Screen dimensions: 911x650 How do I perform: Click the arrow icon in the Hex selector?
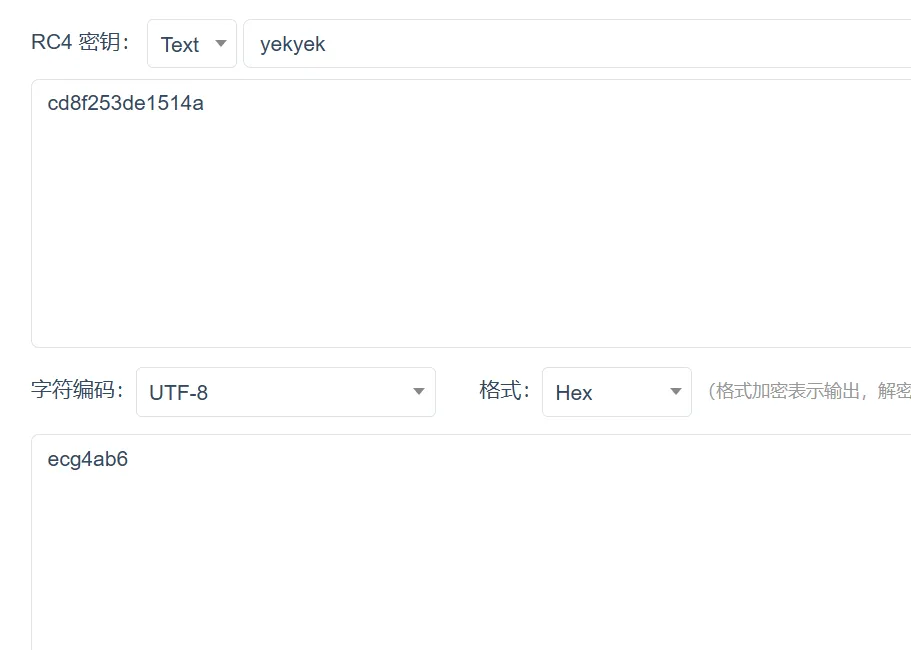click(675, 392)
